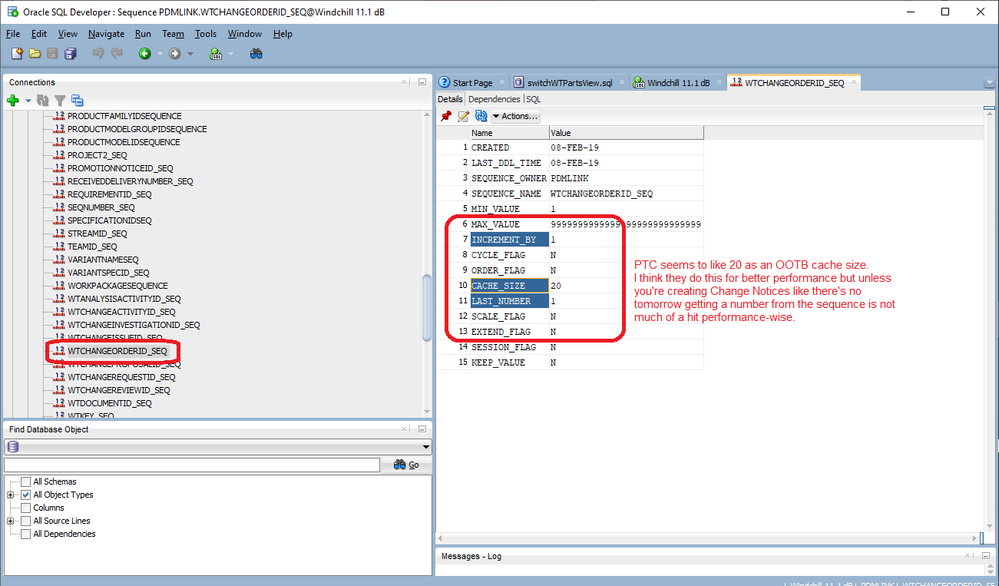This screenshot has height=586, width=999.
Task: Click the filter funnel icon in Connections panel
Action: point(60,100)
